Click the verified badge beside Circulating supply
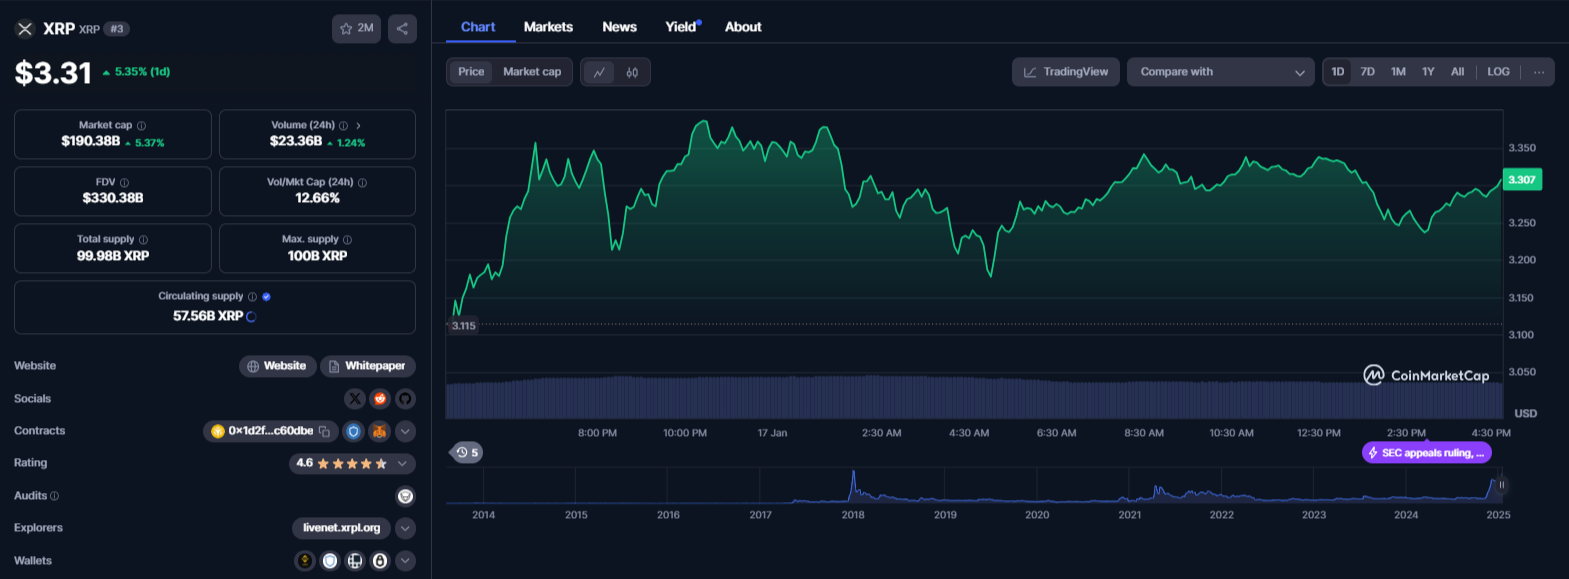Screen dimensions: 1569x579 pos(266,297)
